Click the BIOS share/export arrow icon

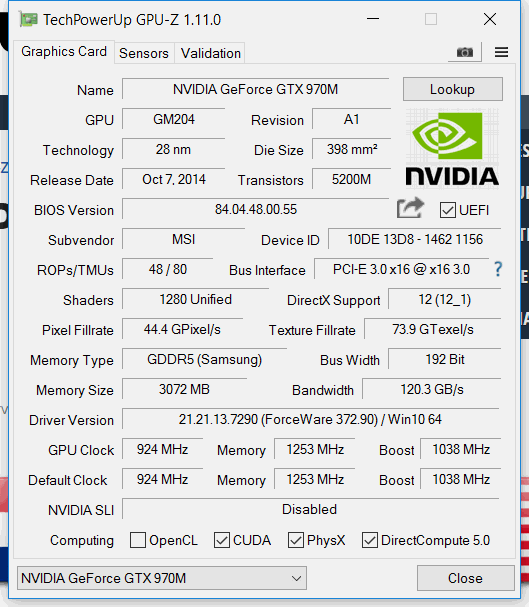pos(410,207)
